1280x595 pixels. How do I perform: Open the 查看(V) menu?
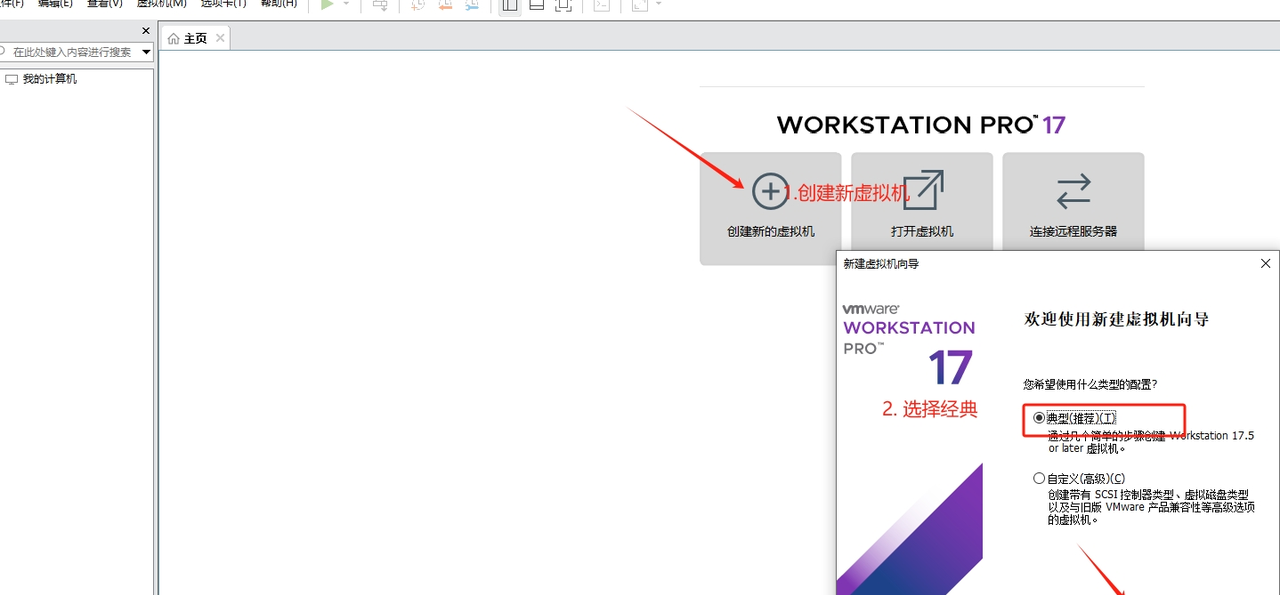(x=105, y=4)
